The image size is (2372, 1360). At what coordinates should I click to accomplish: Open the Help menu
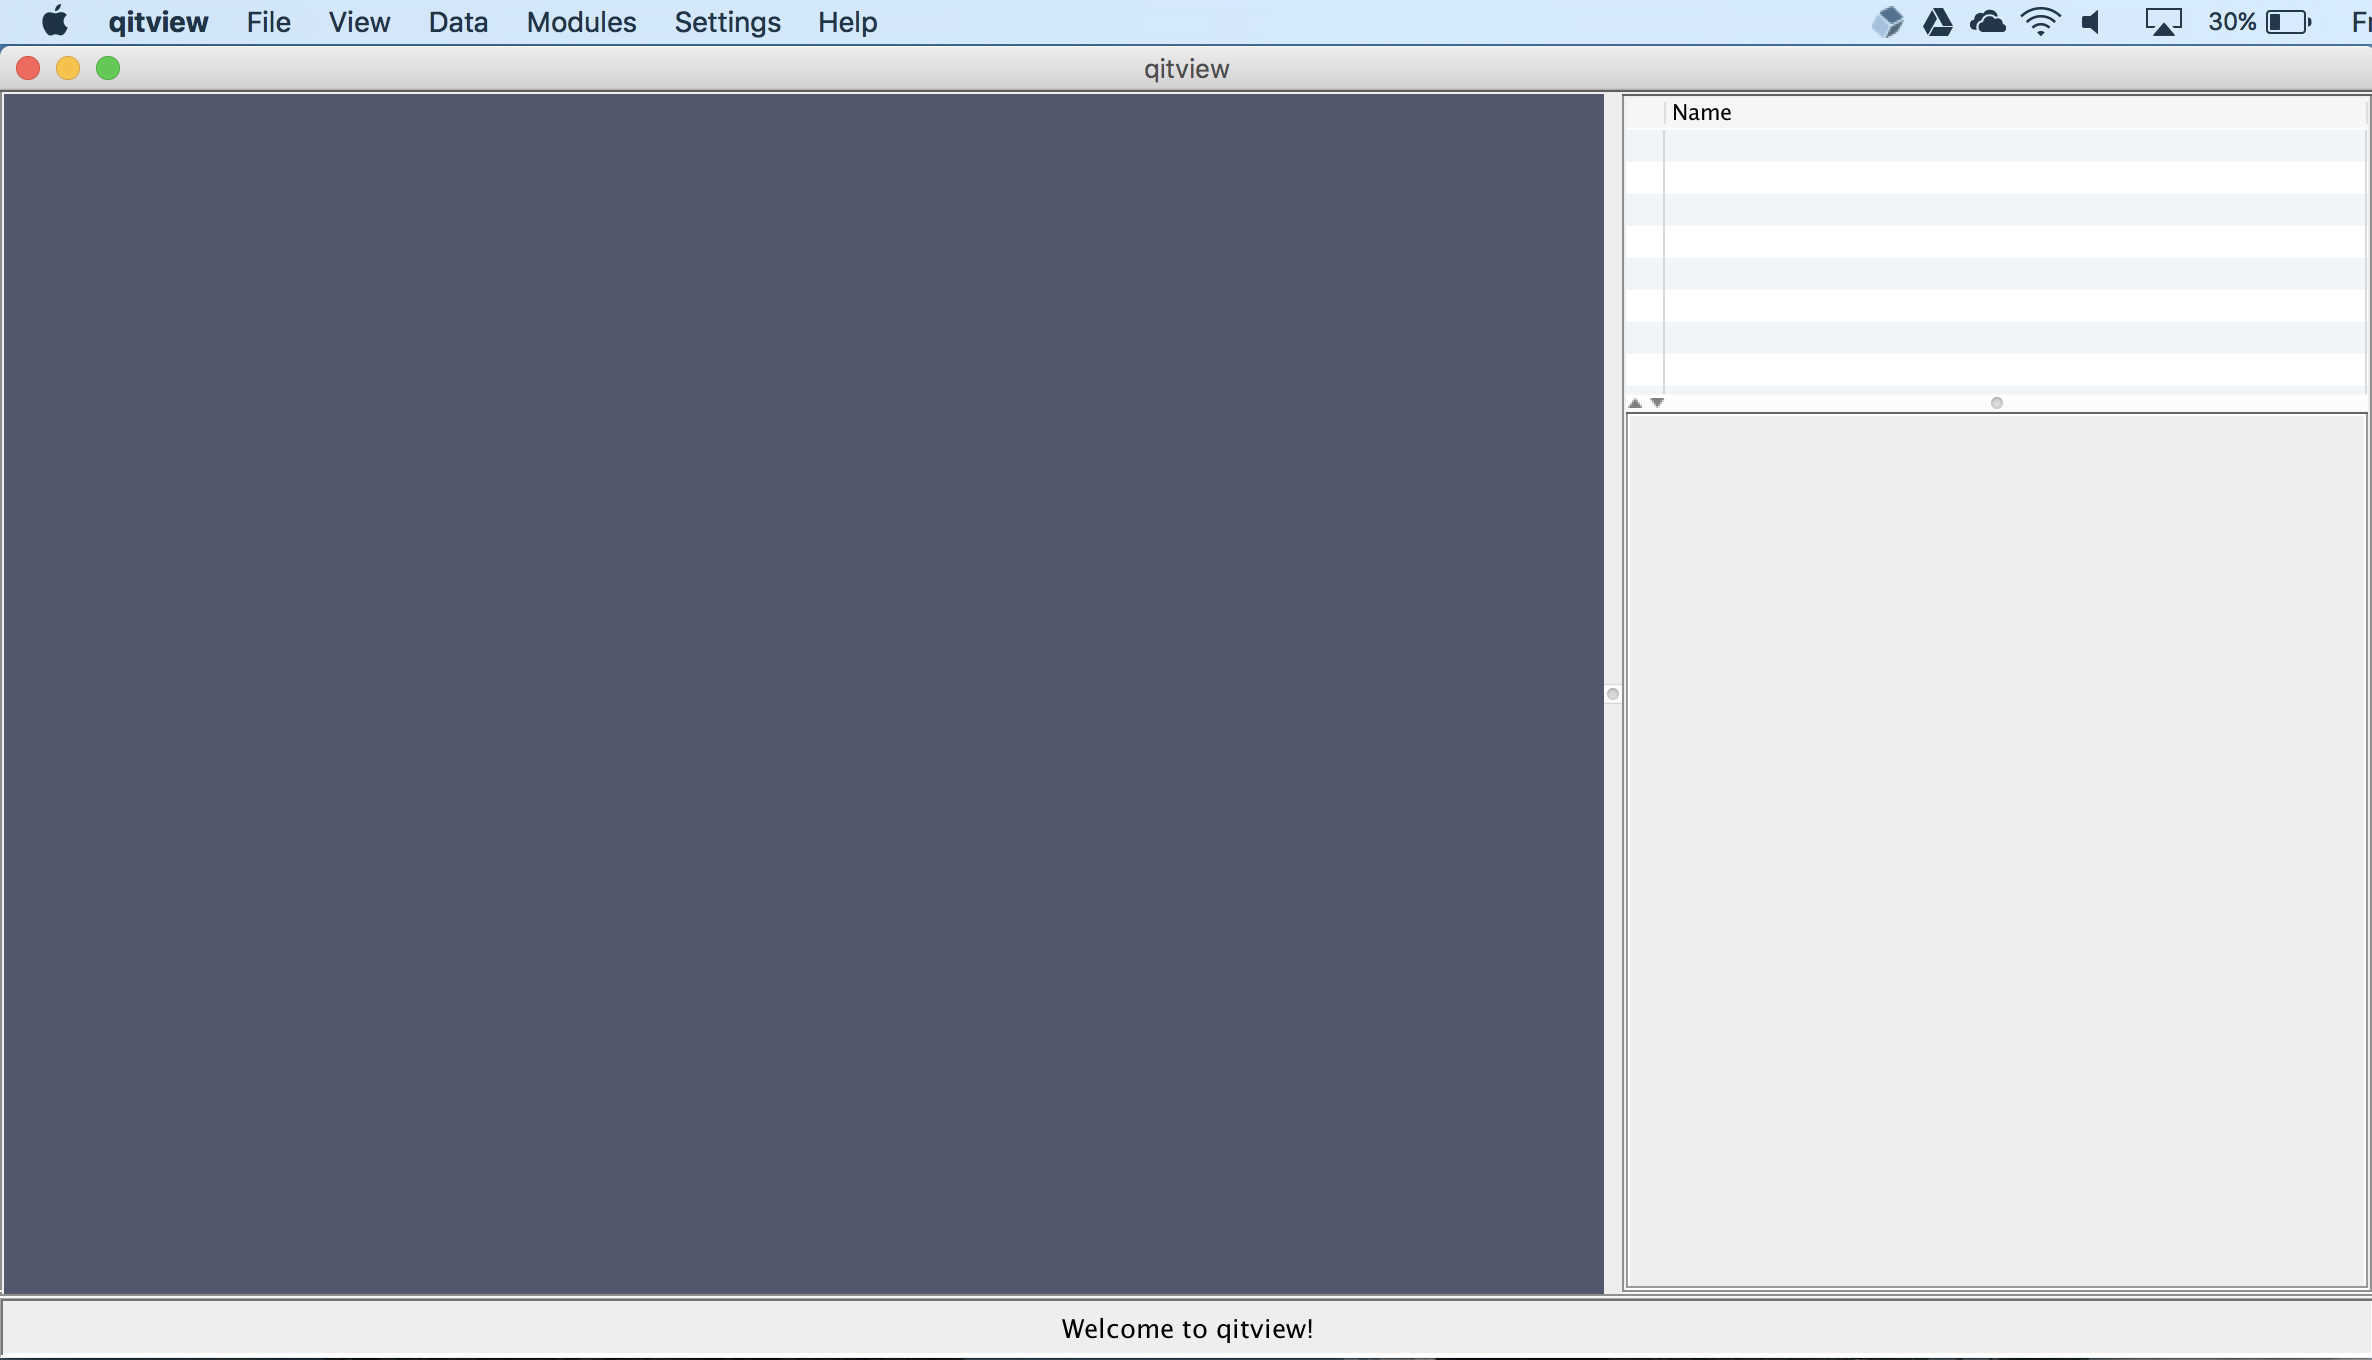tap(847, 22)
